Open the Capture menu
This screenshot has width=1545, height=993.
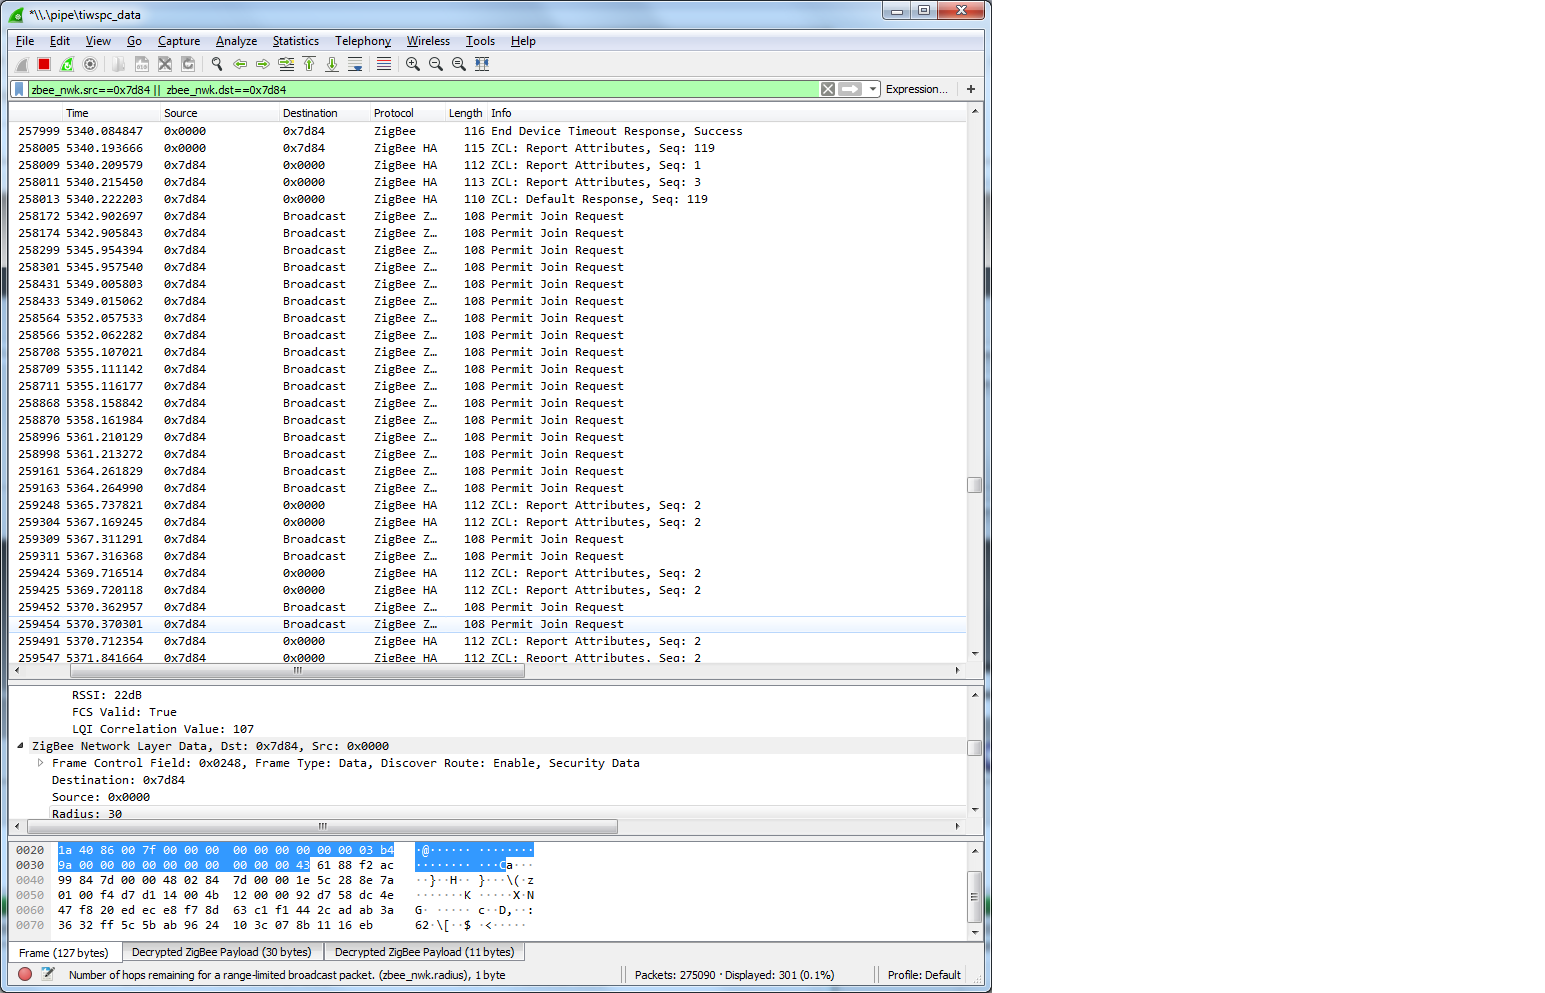(179, 41)
